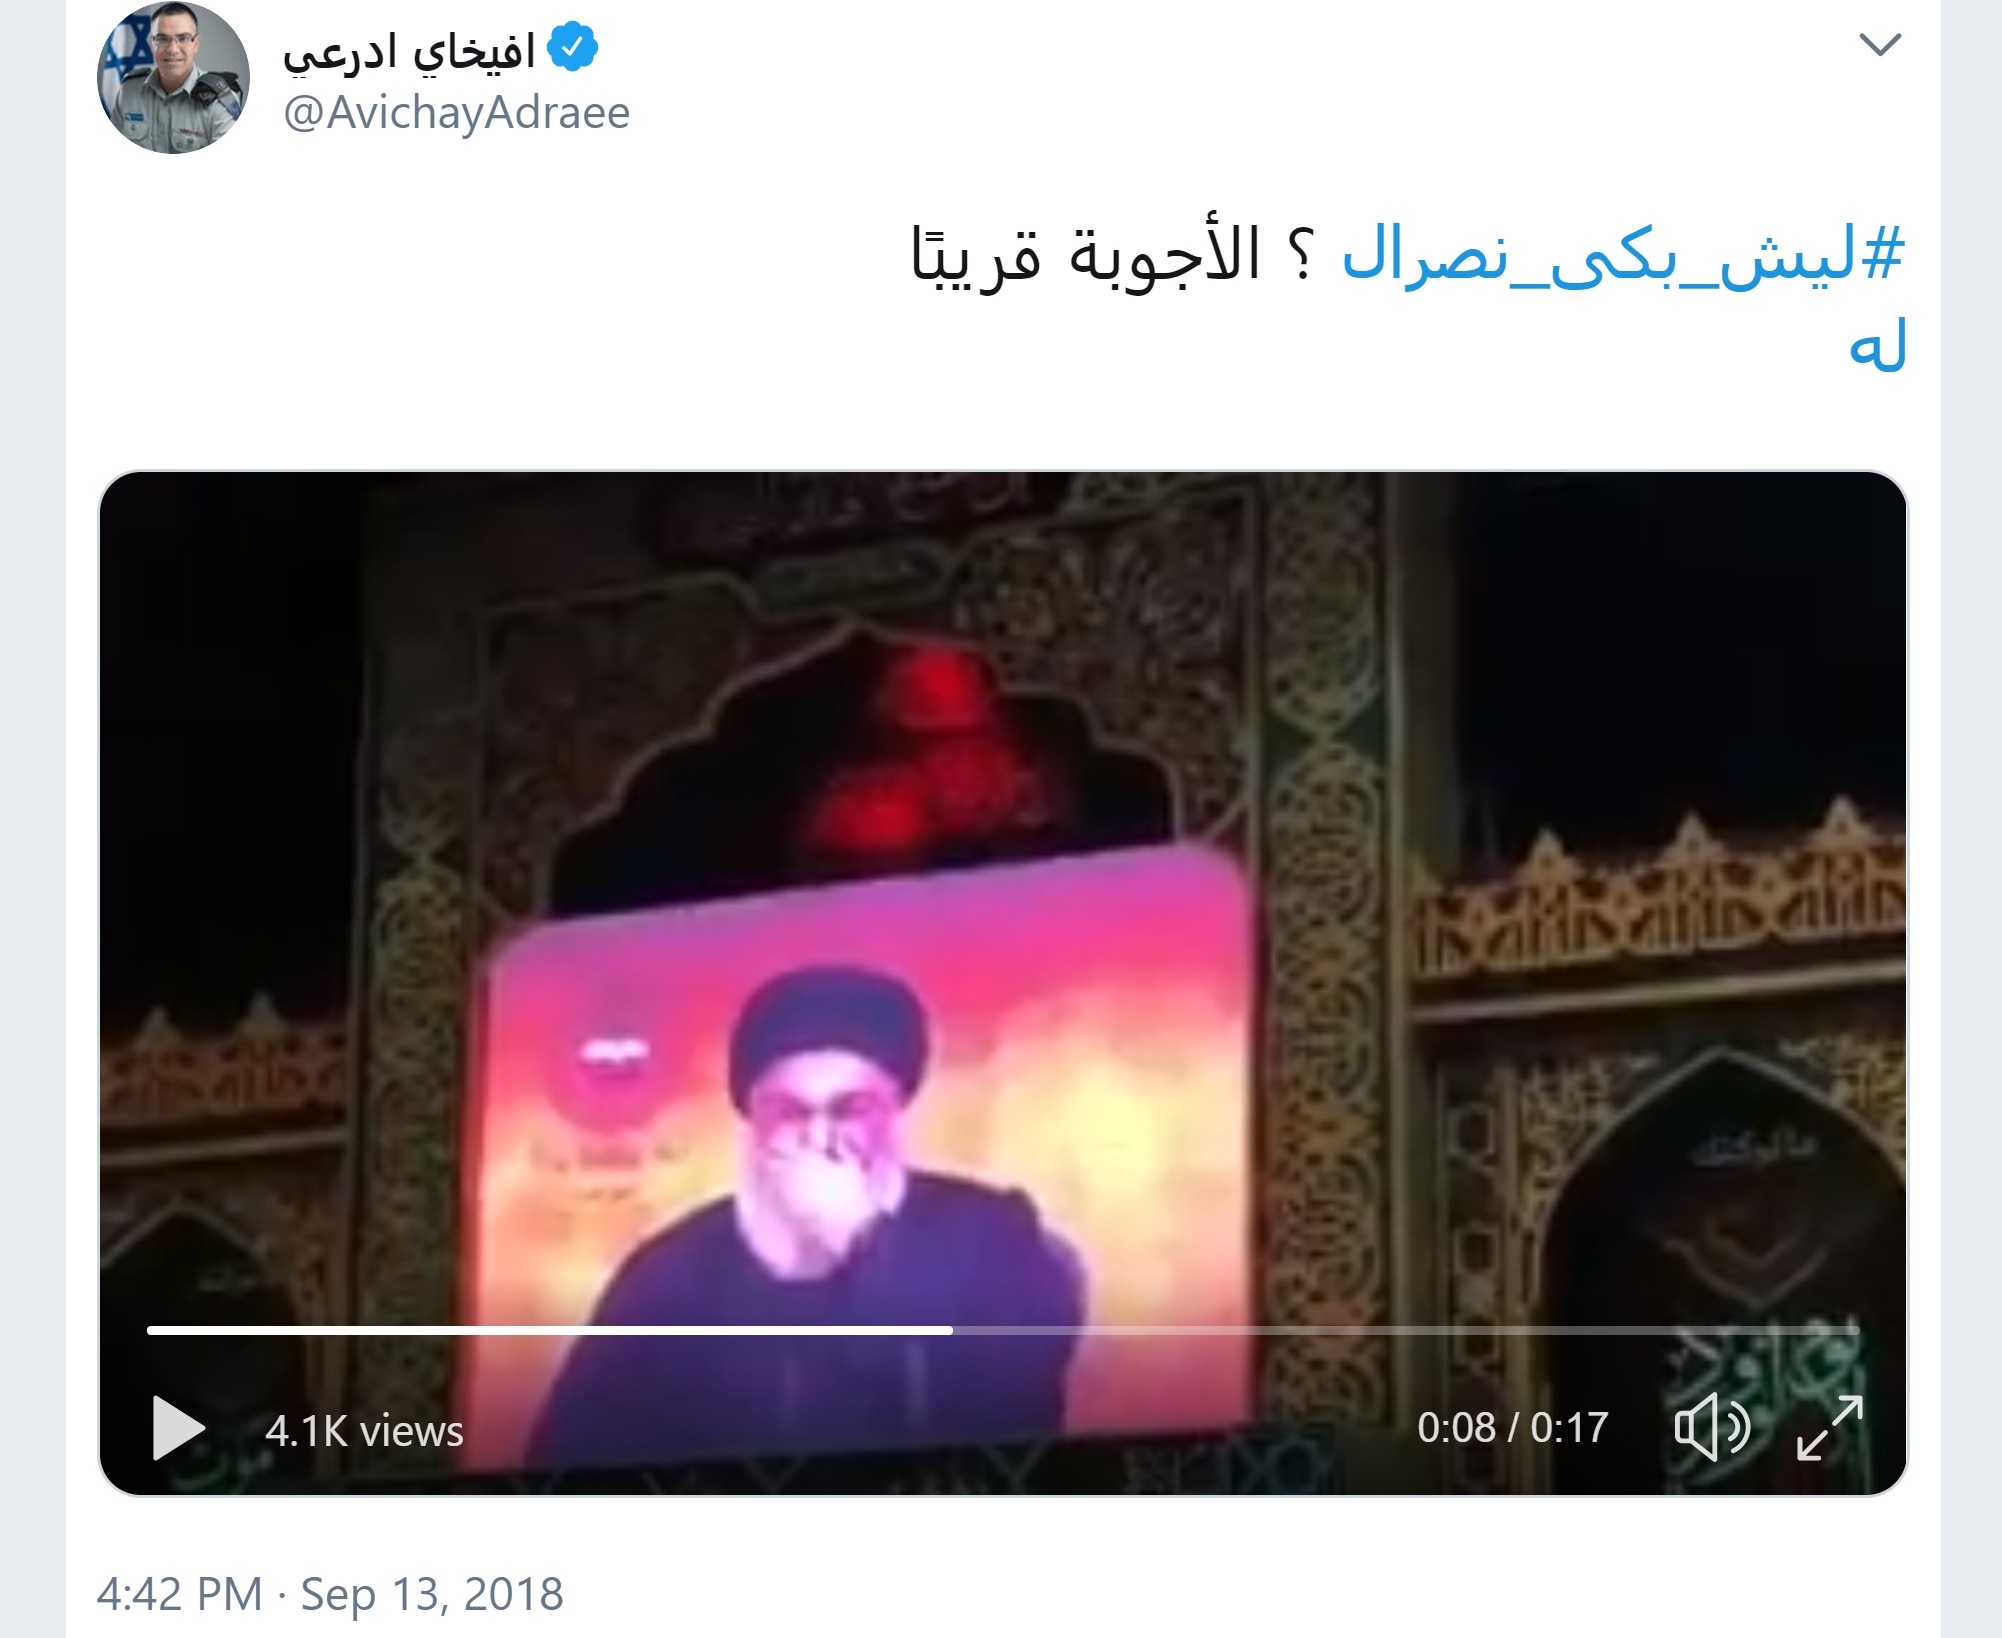This screenshot has height=1638, width=2002.
Task: Open the profile picture of Avichay Adraee
Action: click(x=173, y=78)
